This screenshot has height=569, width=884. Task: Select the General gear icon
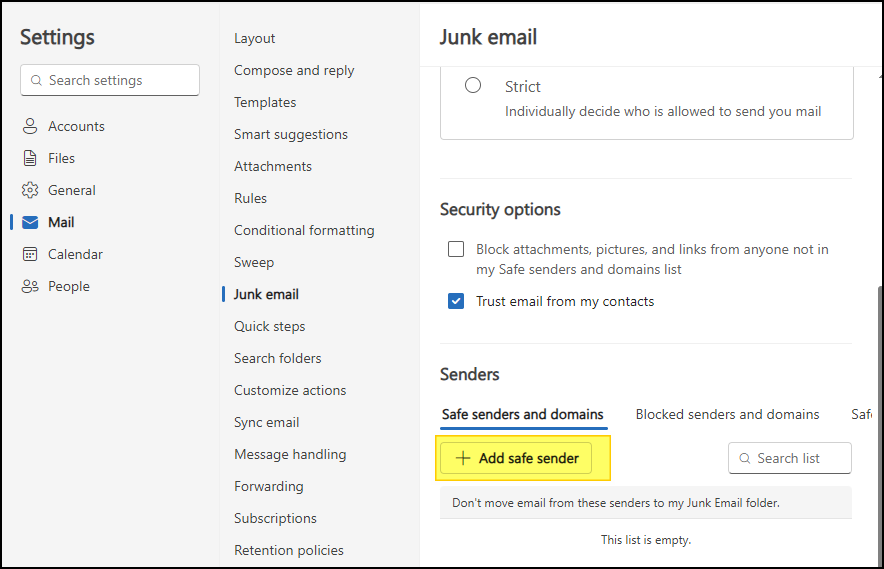[x=30, y=190]
